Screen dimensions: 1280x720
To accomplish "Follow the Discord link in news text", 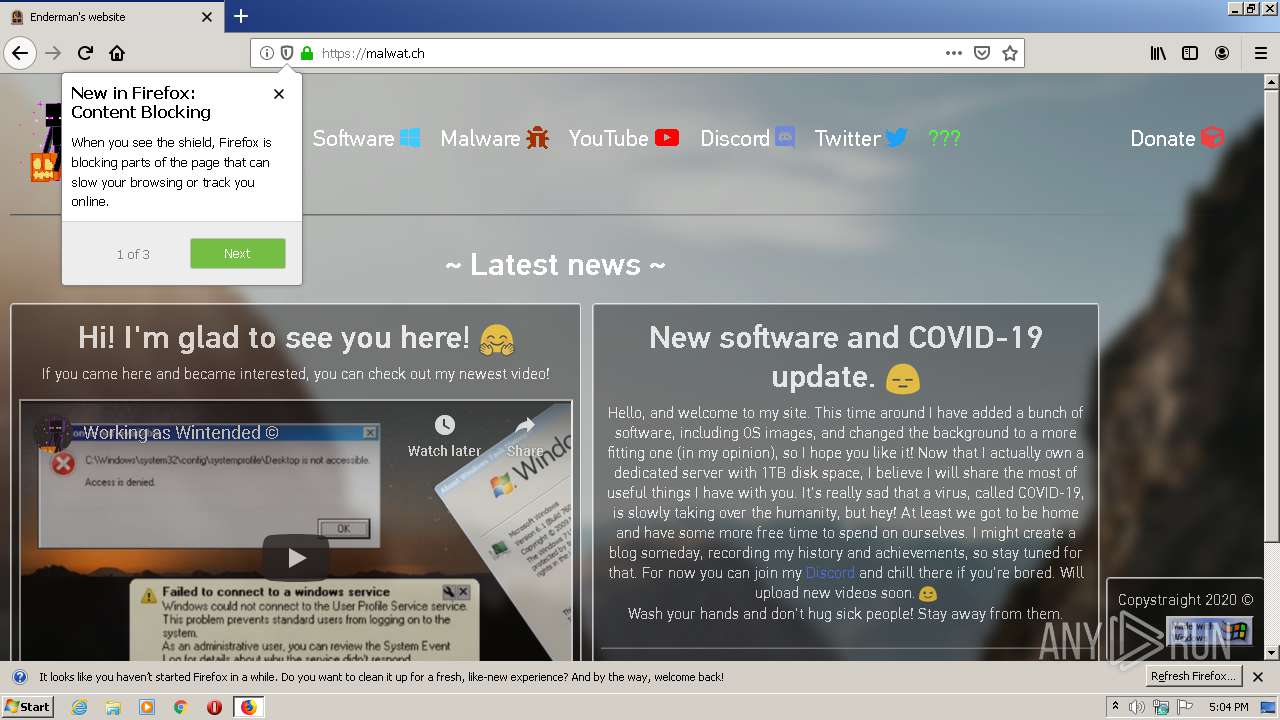I will [830, 573].
